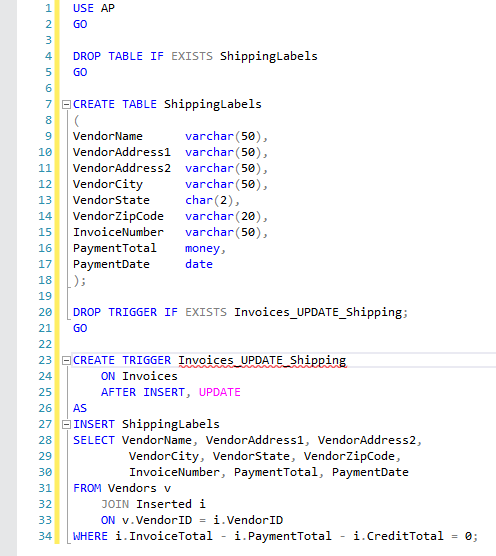Click line number 3 in the gutter

click(x=49, y=40)
